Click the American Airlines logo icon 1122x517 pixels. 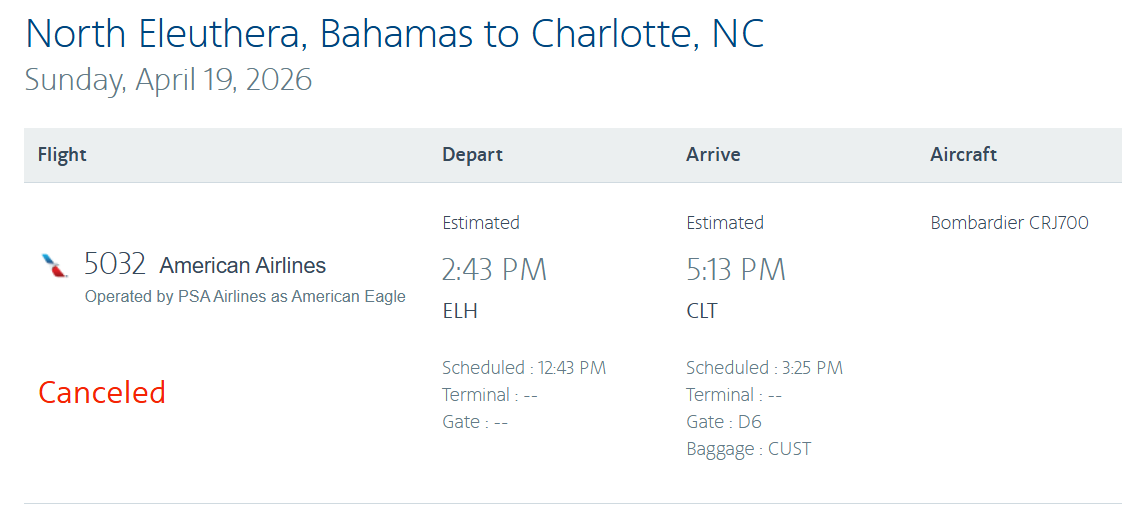[x=54, y=265]
